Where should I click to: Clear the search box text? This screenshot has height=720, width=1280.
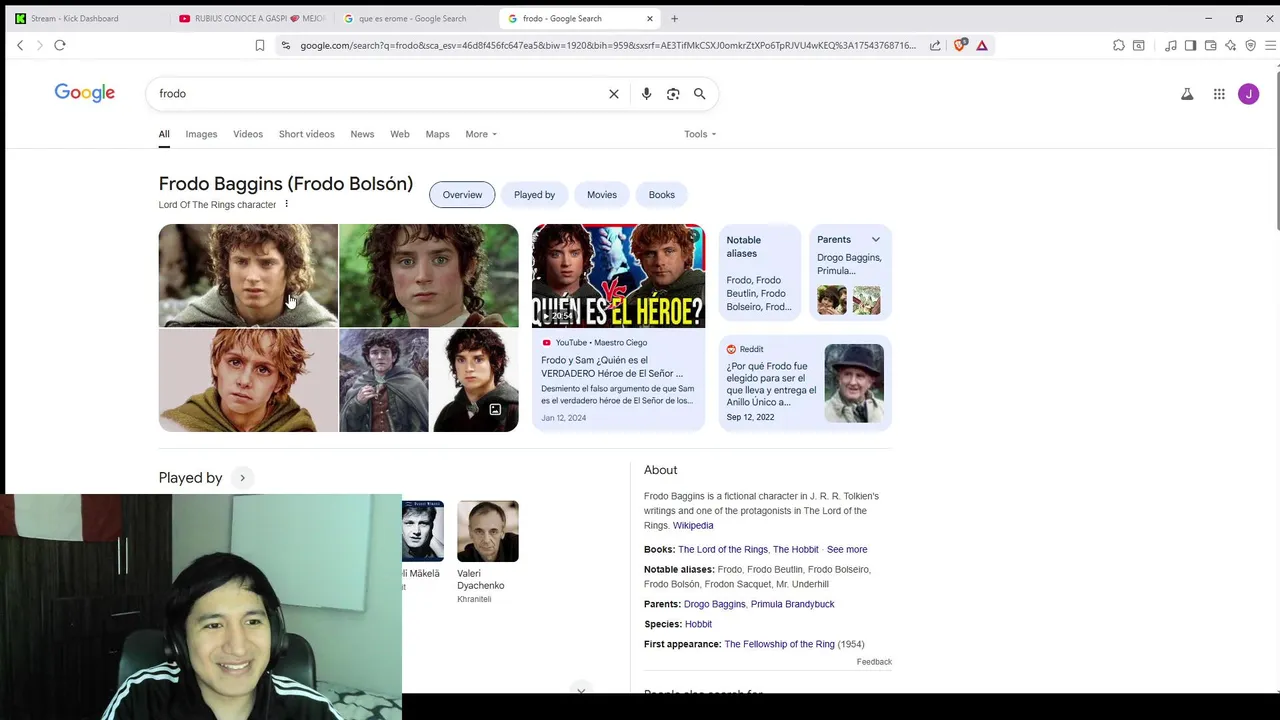tap(614, 94)
